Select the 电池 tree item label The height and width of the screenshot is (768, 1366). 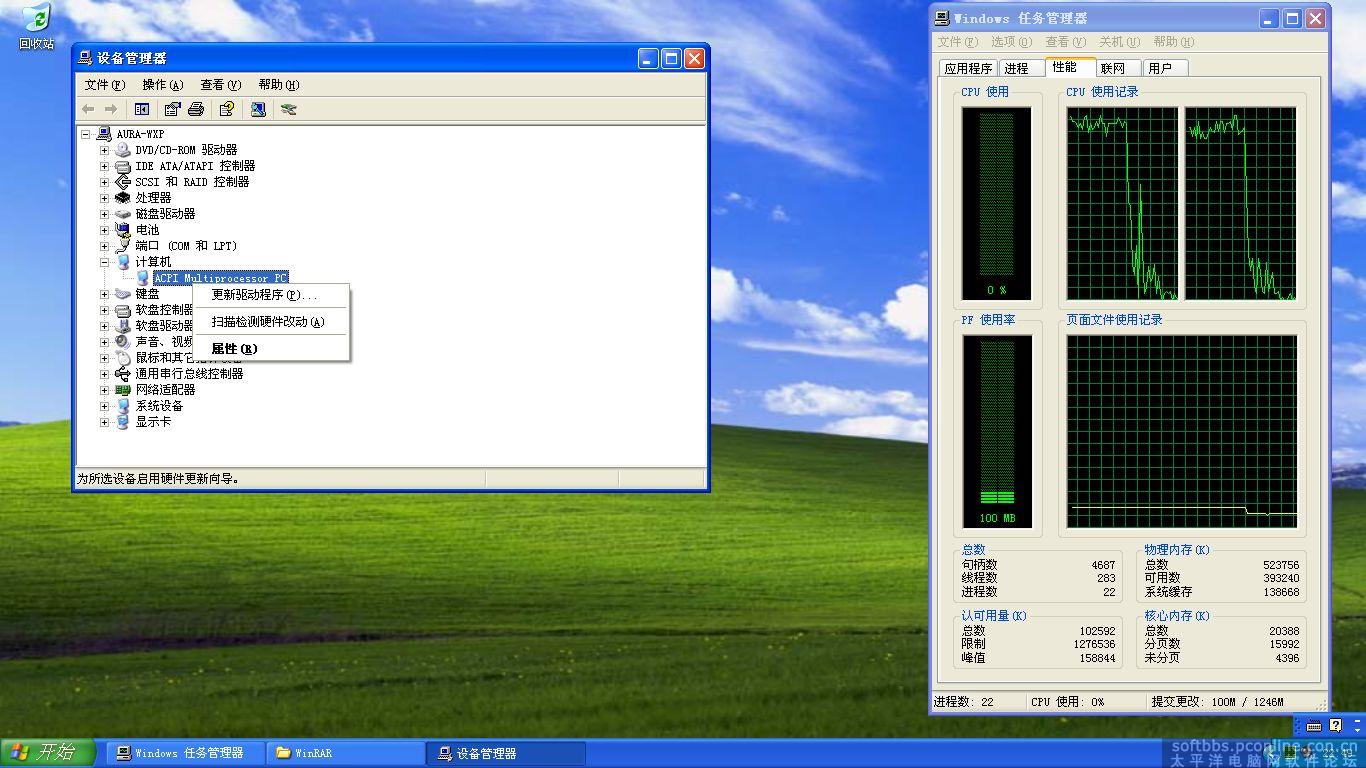(147, 230)
